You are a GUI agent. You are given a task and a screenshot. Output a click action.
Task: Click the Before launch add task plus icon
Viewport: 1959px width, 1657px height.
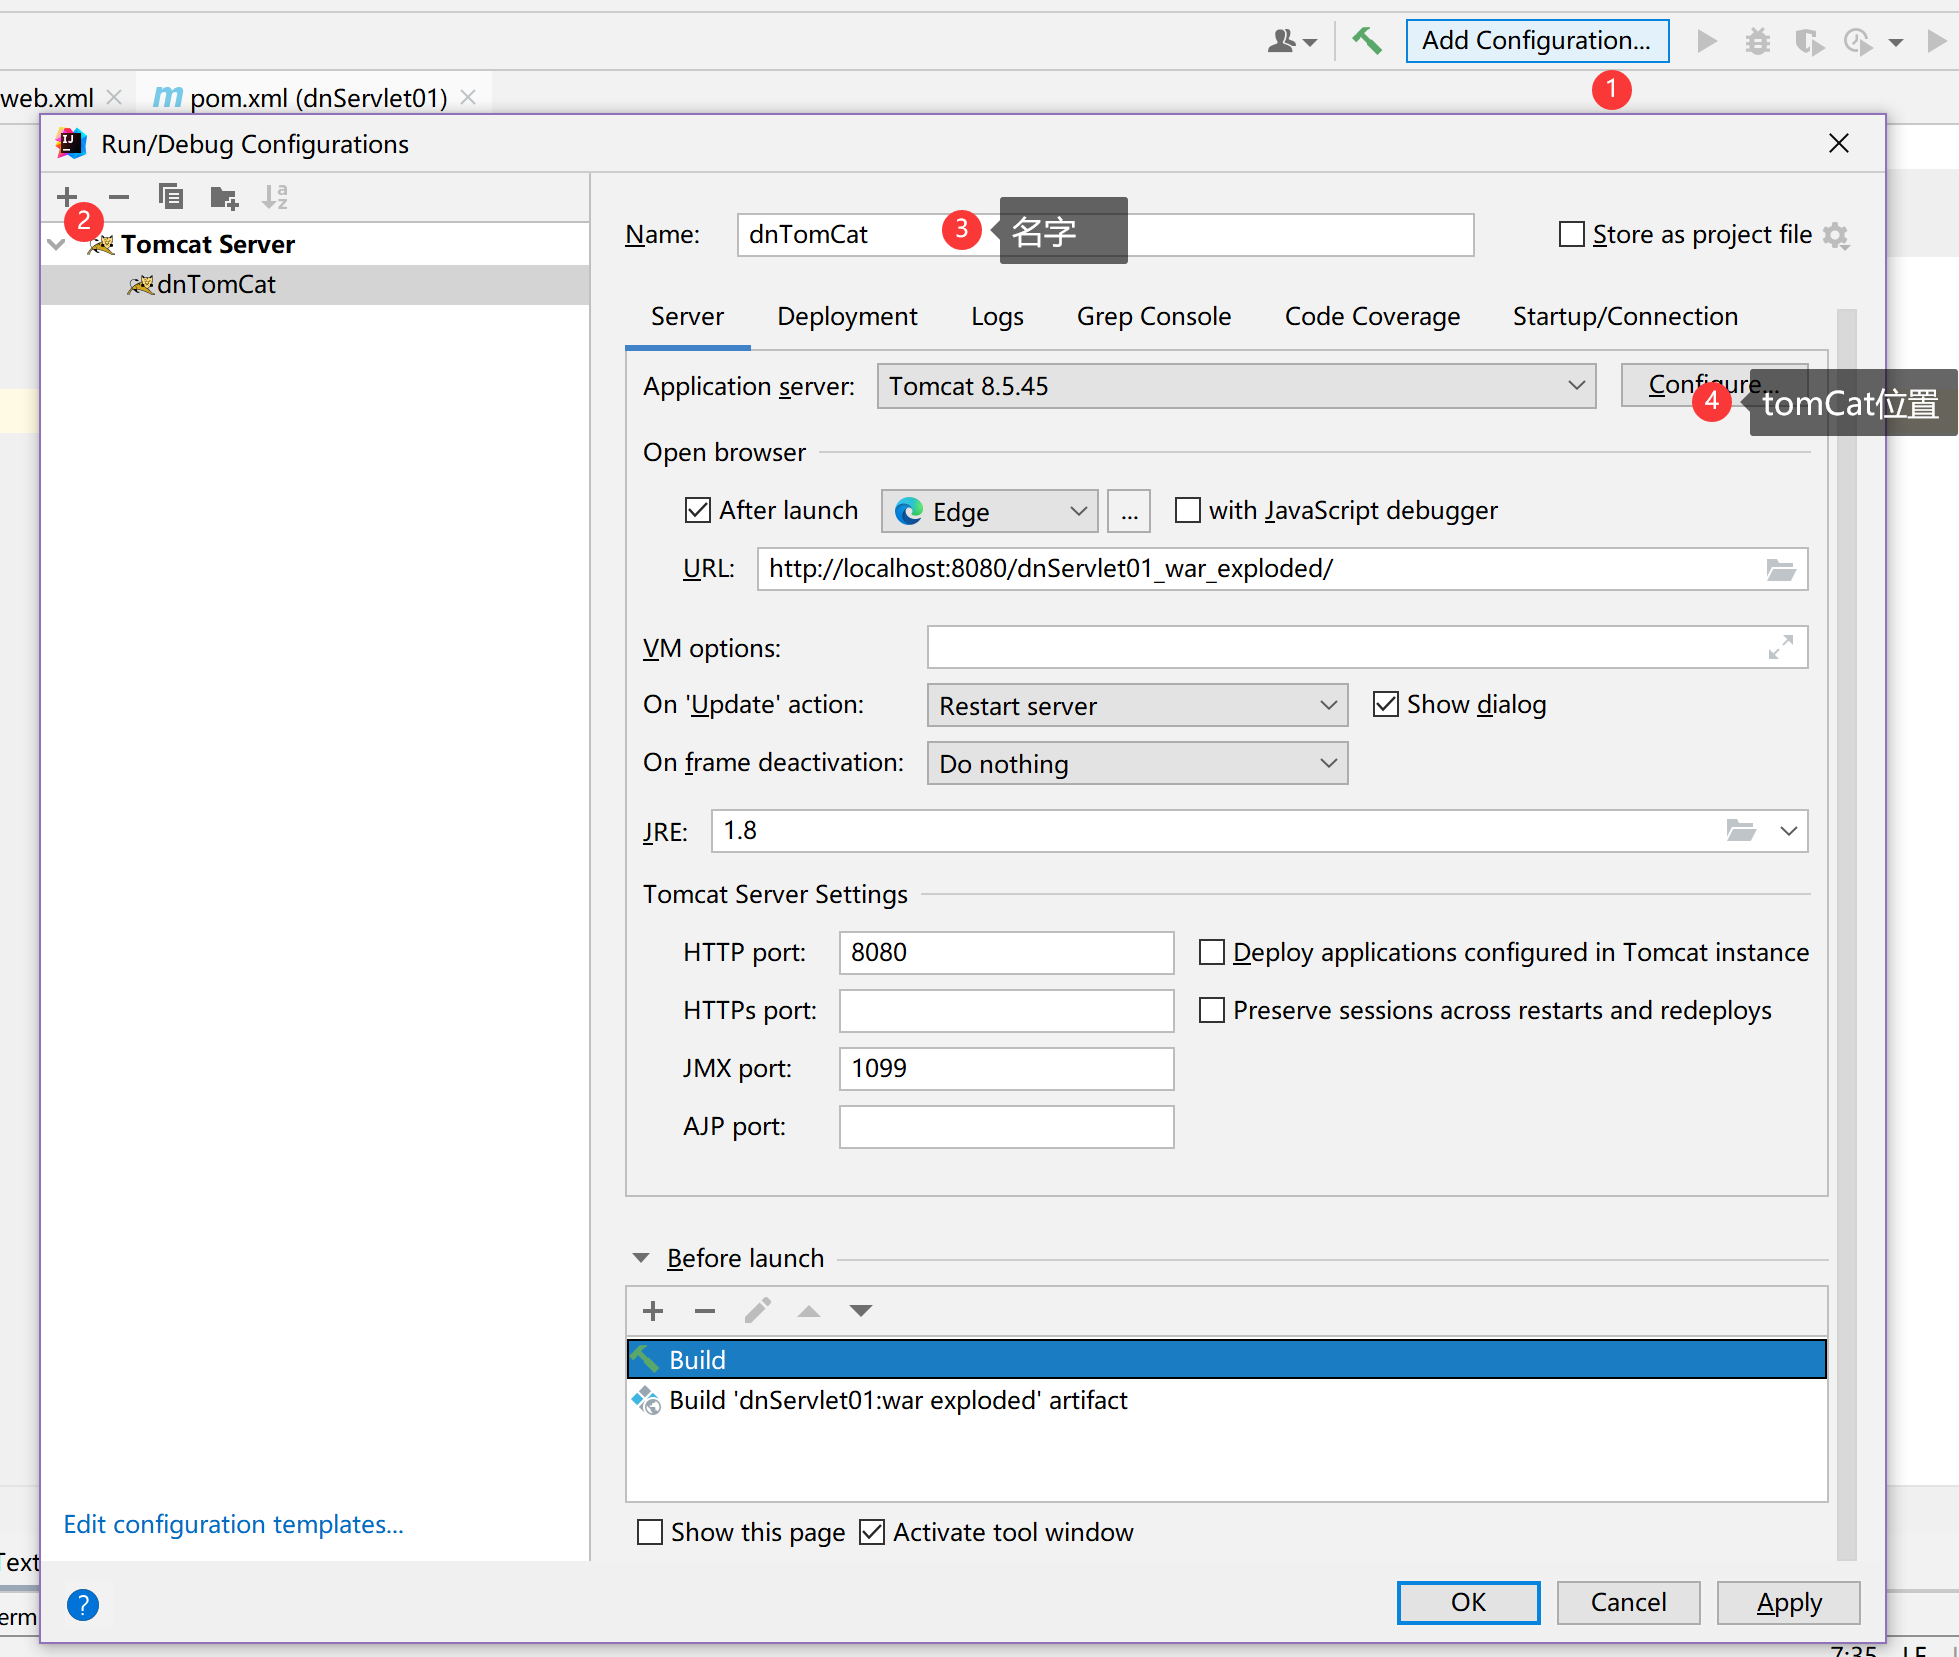[x=653, y=1311]
